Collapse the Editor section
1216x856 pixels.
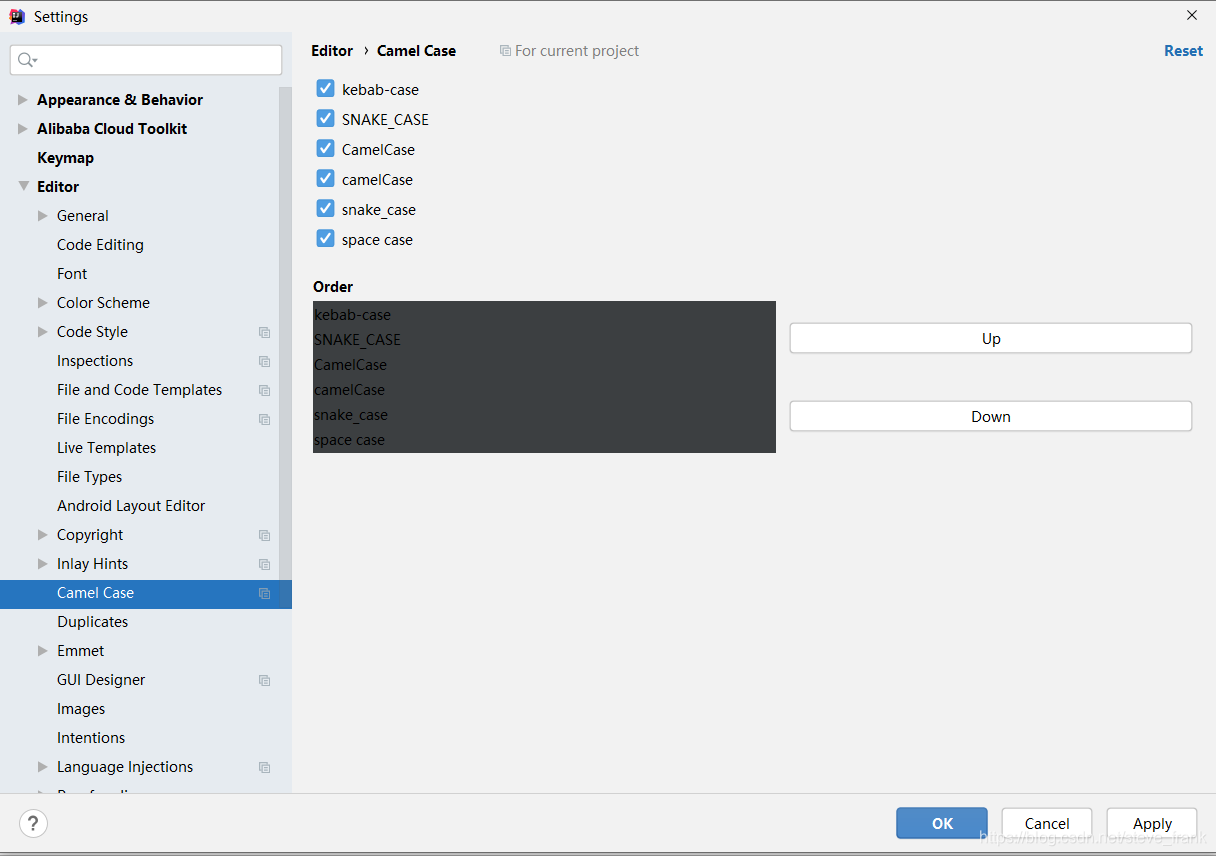click(x=23, y=187)
